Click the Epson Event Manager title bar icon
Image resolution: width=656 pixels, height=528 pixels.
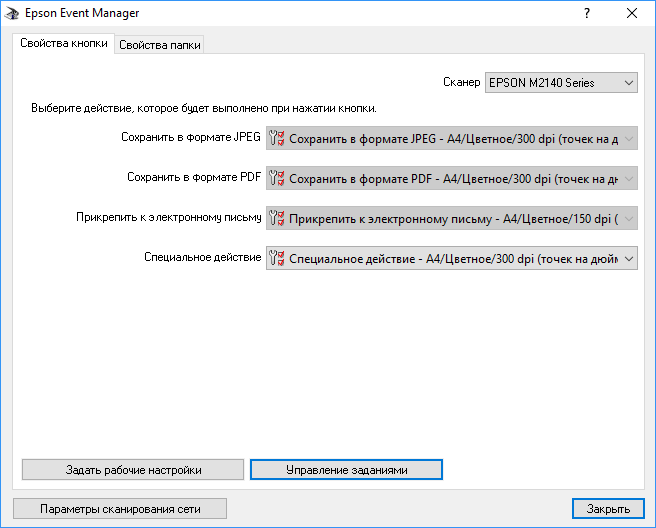[12, 14]
